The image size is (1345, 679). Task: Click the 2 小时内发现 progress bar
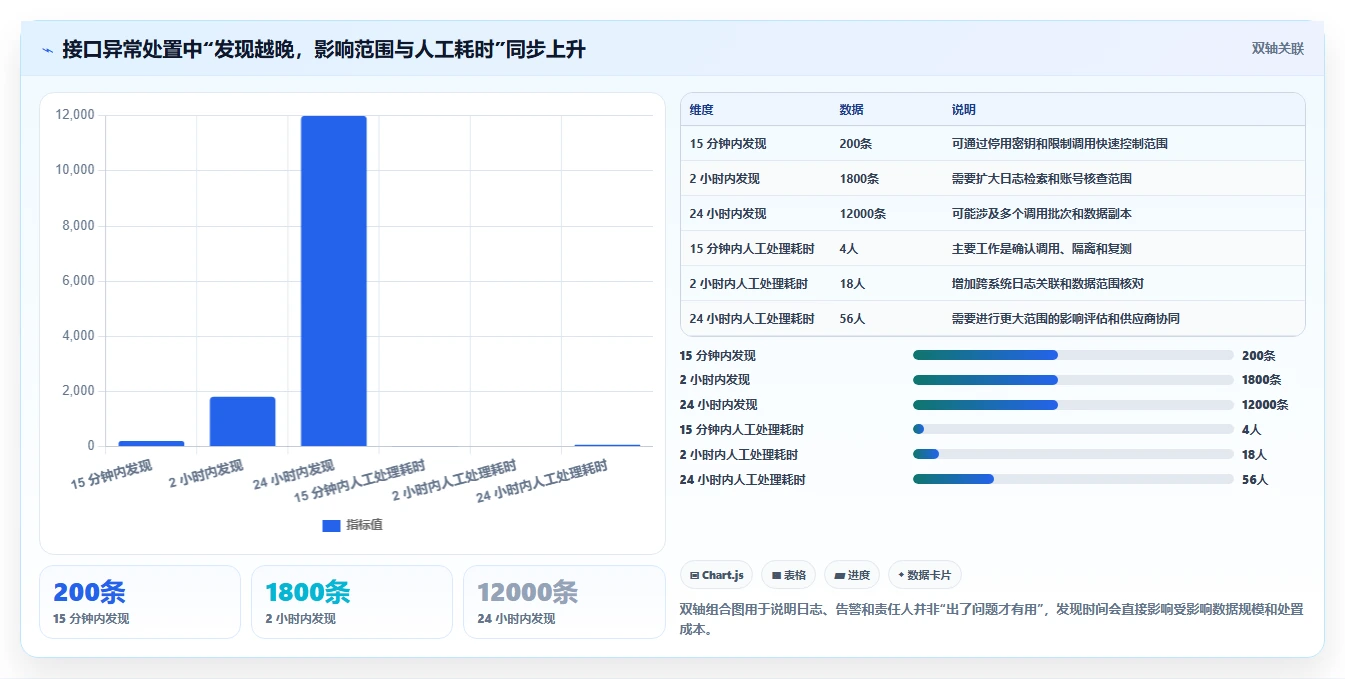(1073, 380)
